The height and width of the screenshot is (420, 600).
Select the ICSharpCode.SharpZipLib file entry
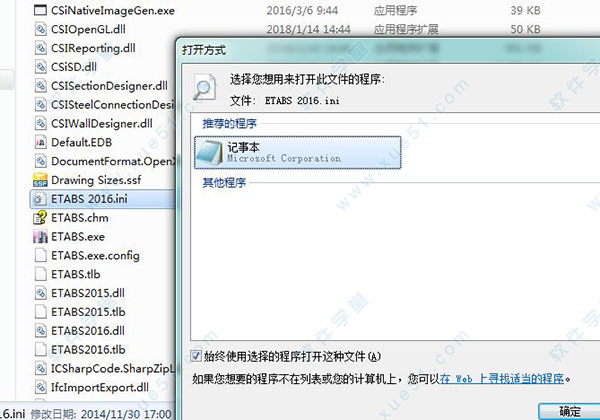104,368
